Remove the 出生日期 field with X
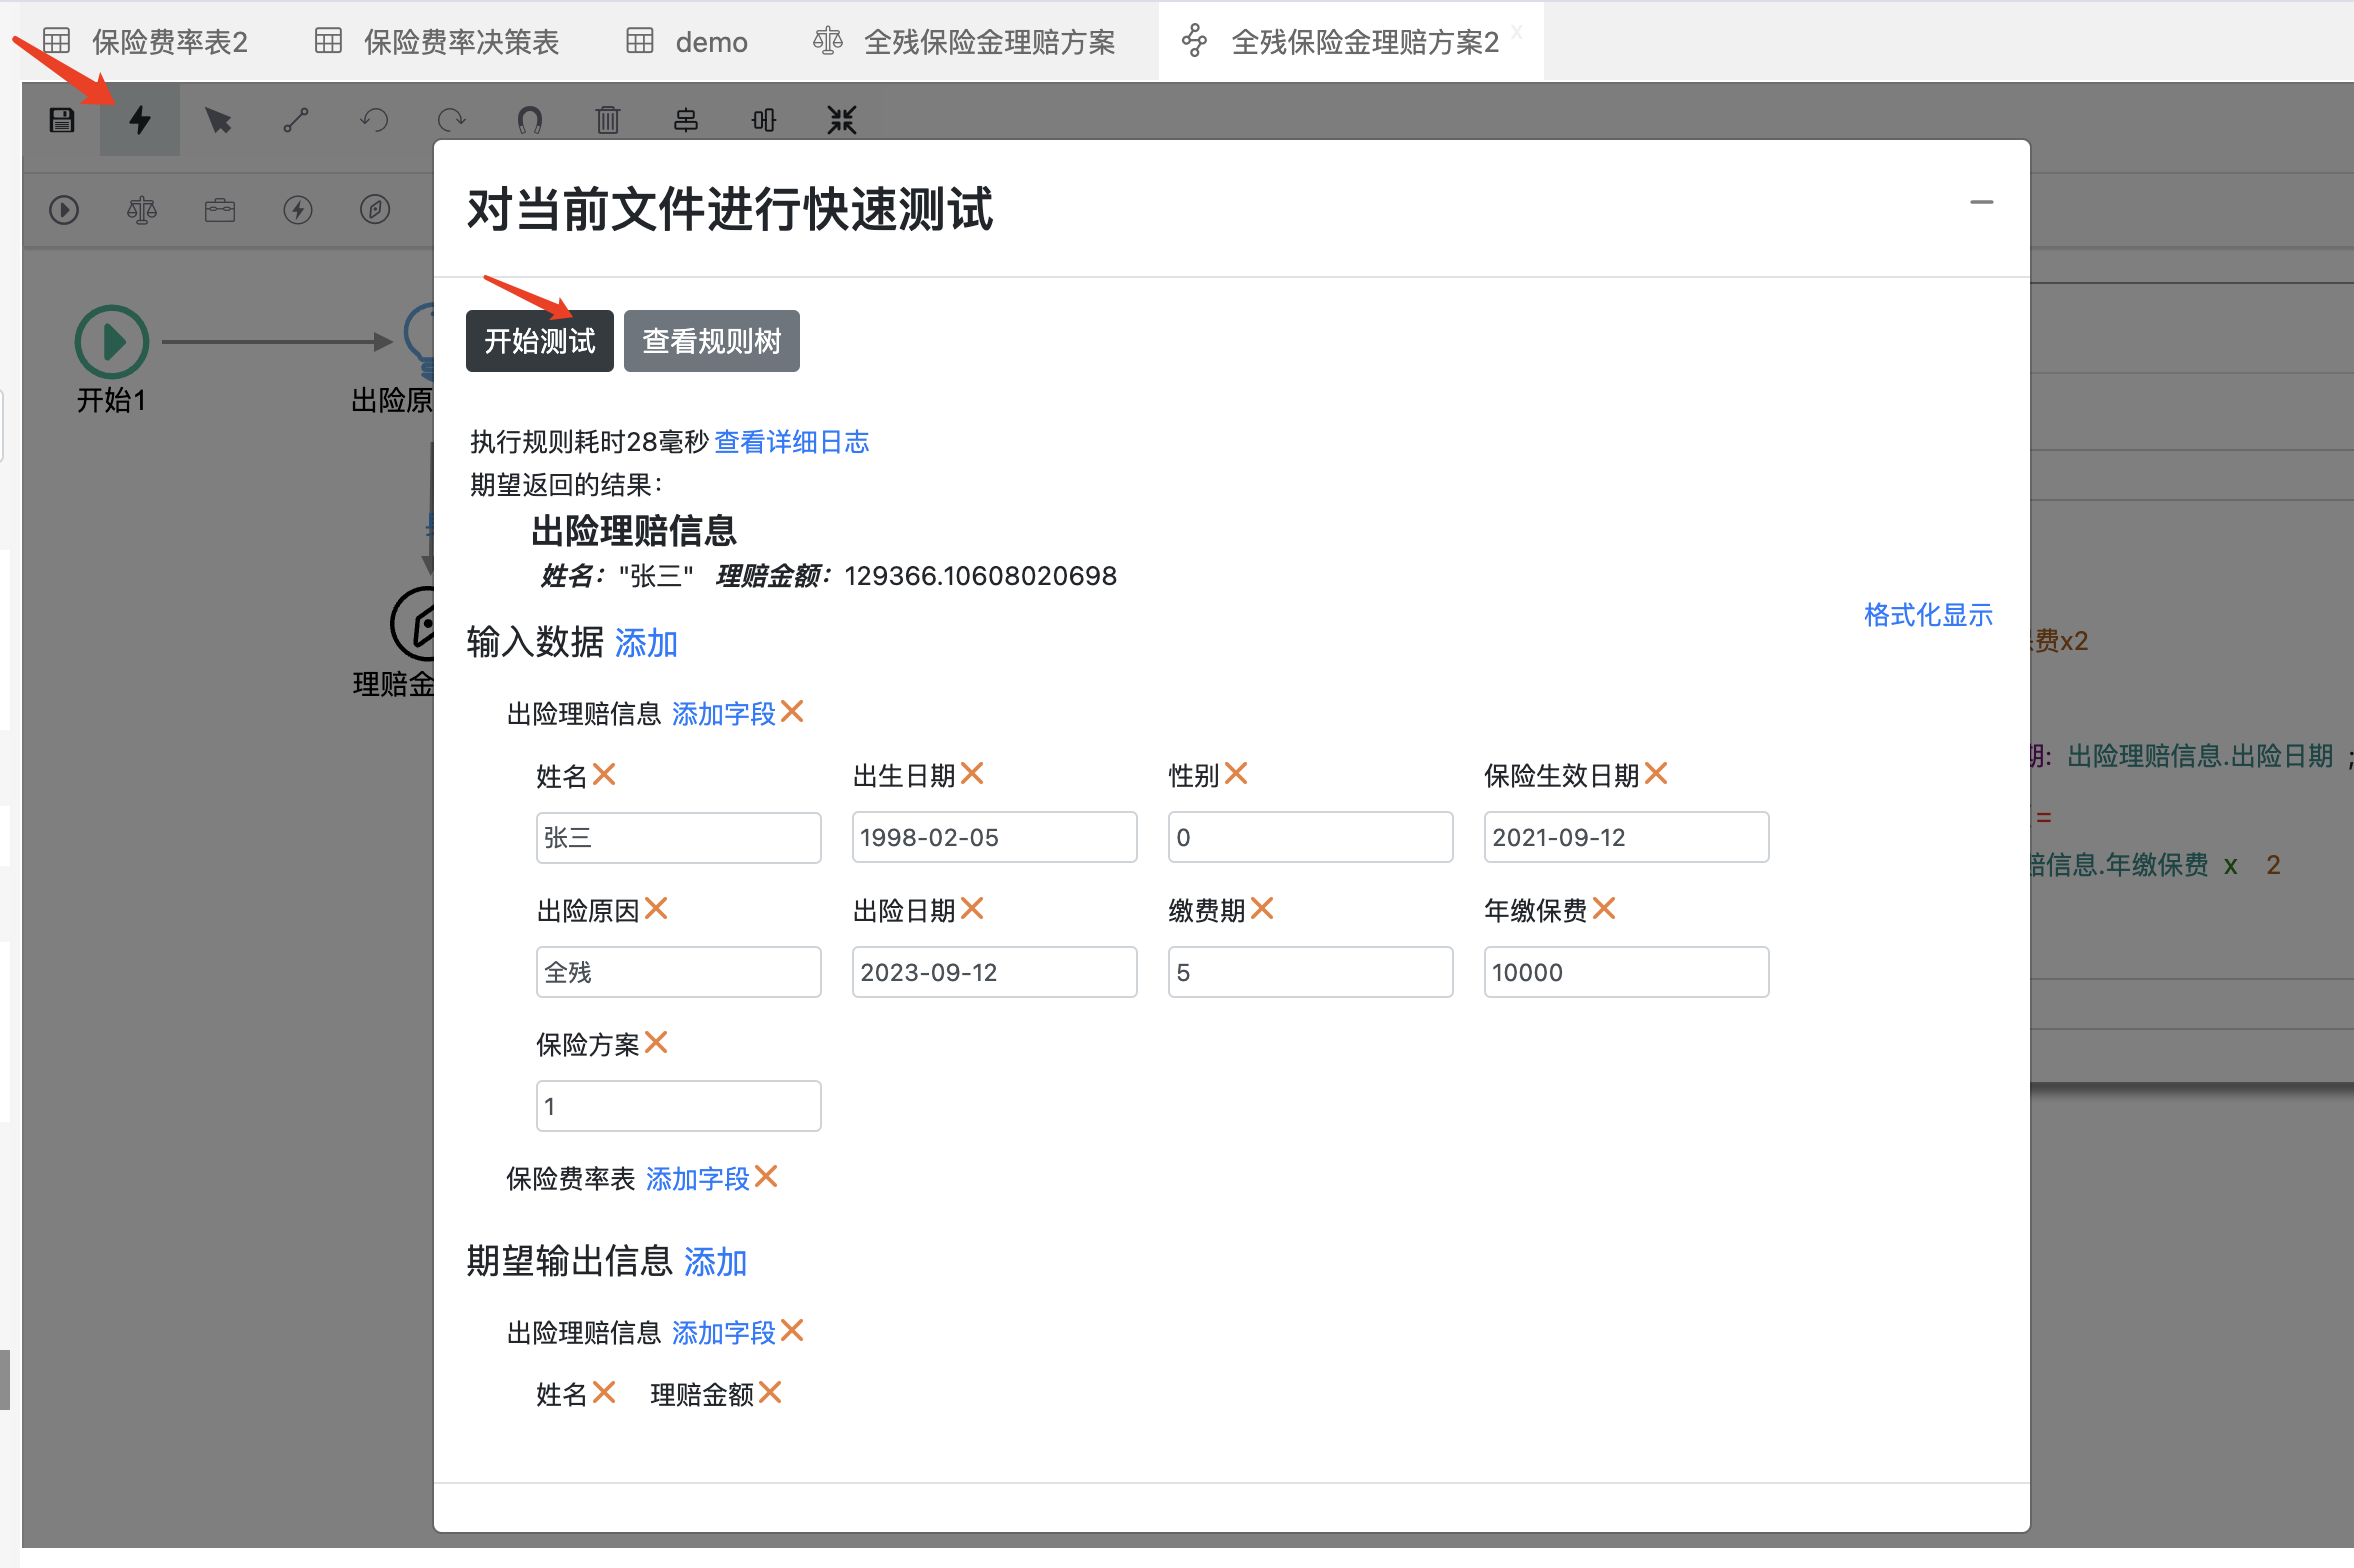 [x=972, y=774]
